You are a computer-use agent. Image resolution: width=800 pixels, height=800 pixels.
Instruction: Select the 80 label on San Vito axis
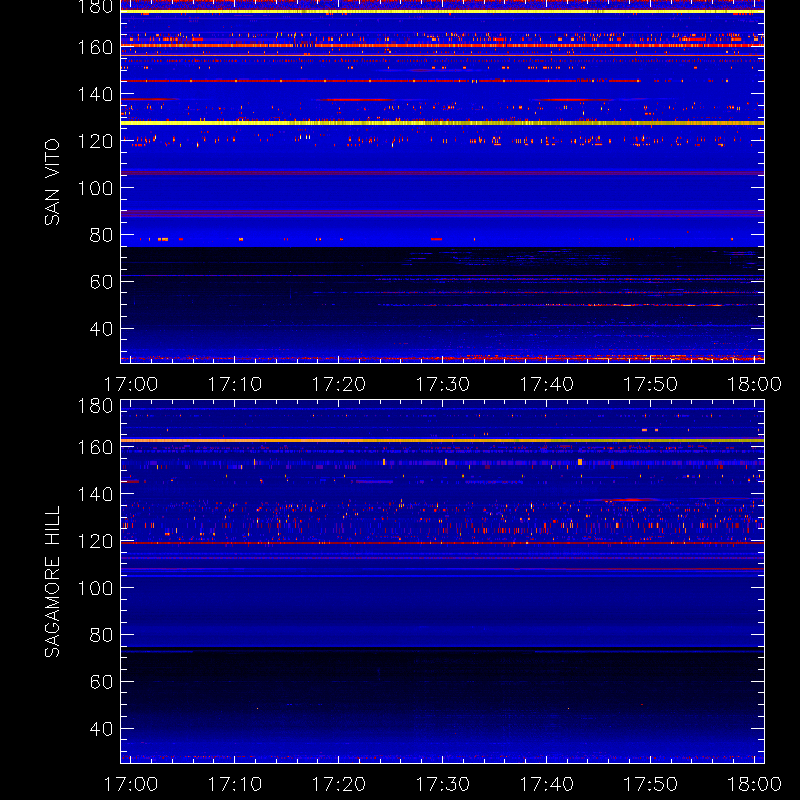pyautogui.click(x=101, y=235)
